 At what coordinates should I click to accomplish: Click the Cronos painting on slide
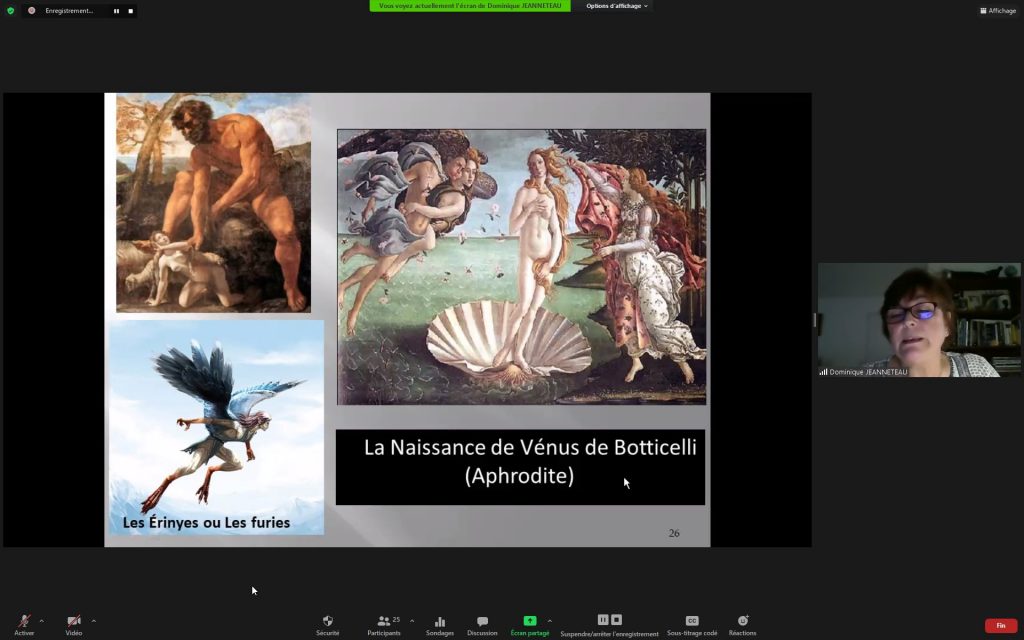pyautogui.click(x=213, y=202)
